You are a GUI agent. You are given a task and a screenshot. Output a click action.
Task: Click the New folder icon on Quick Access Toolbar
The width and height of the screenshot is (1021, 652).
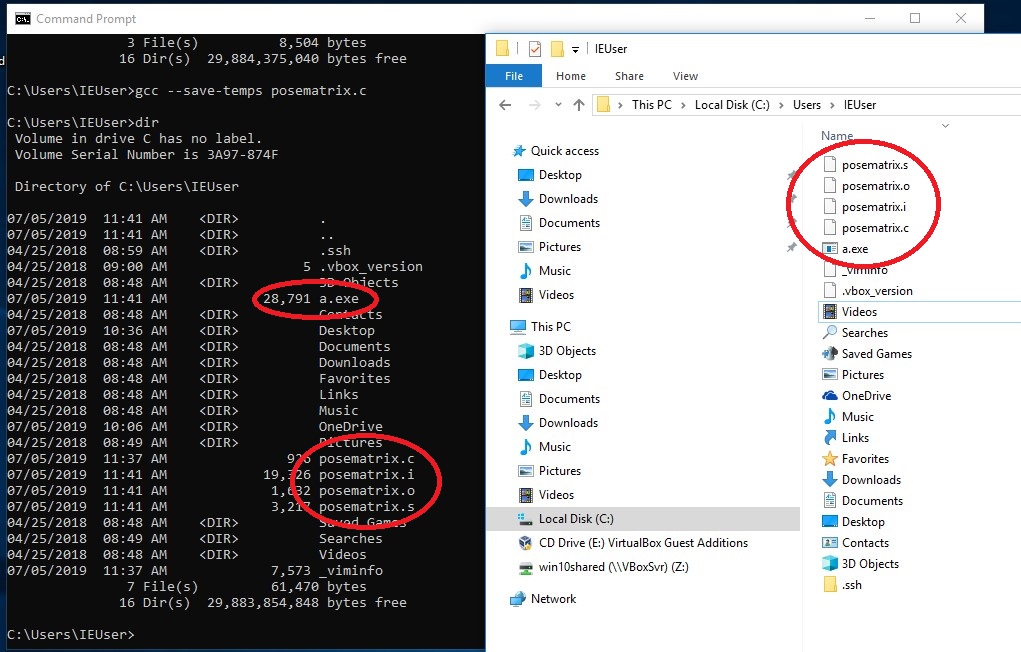pos(557,48)
